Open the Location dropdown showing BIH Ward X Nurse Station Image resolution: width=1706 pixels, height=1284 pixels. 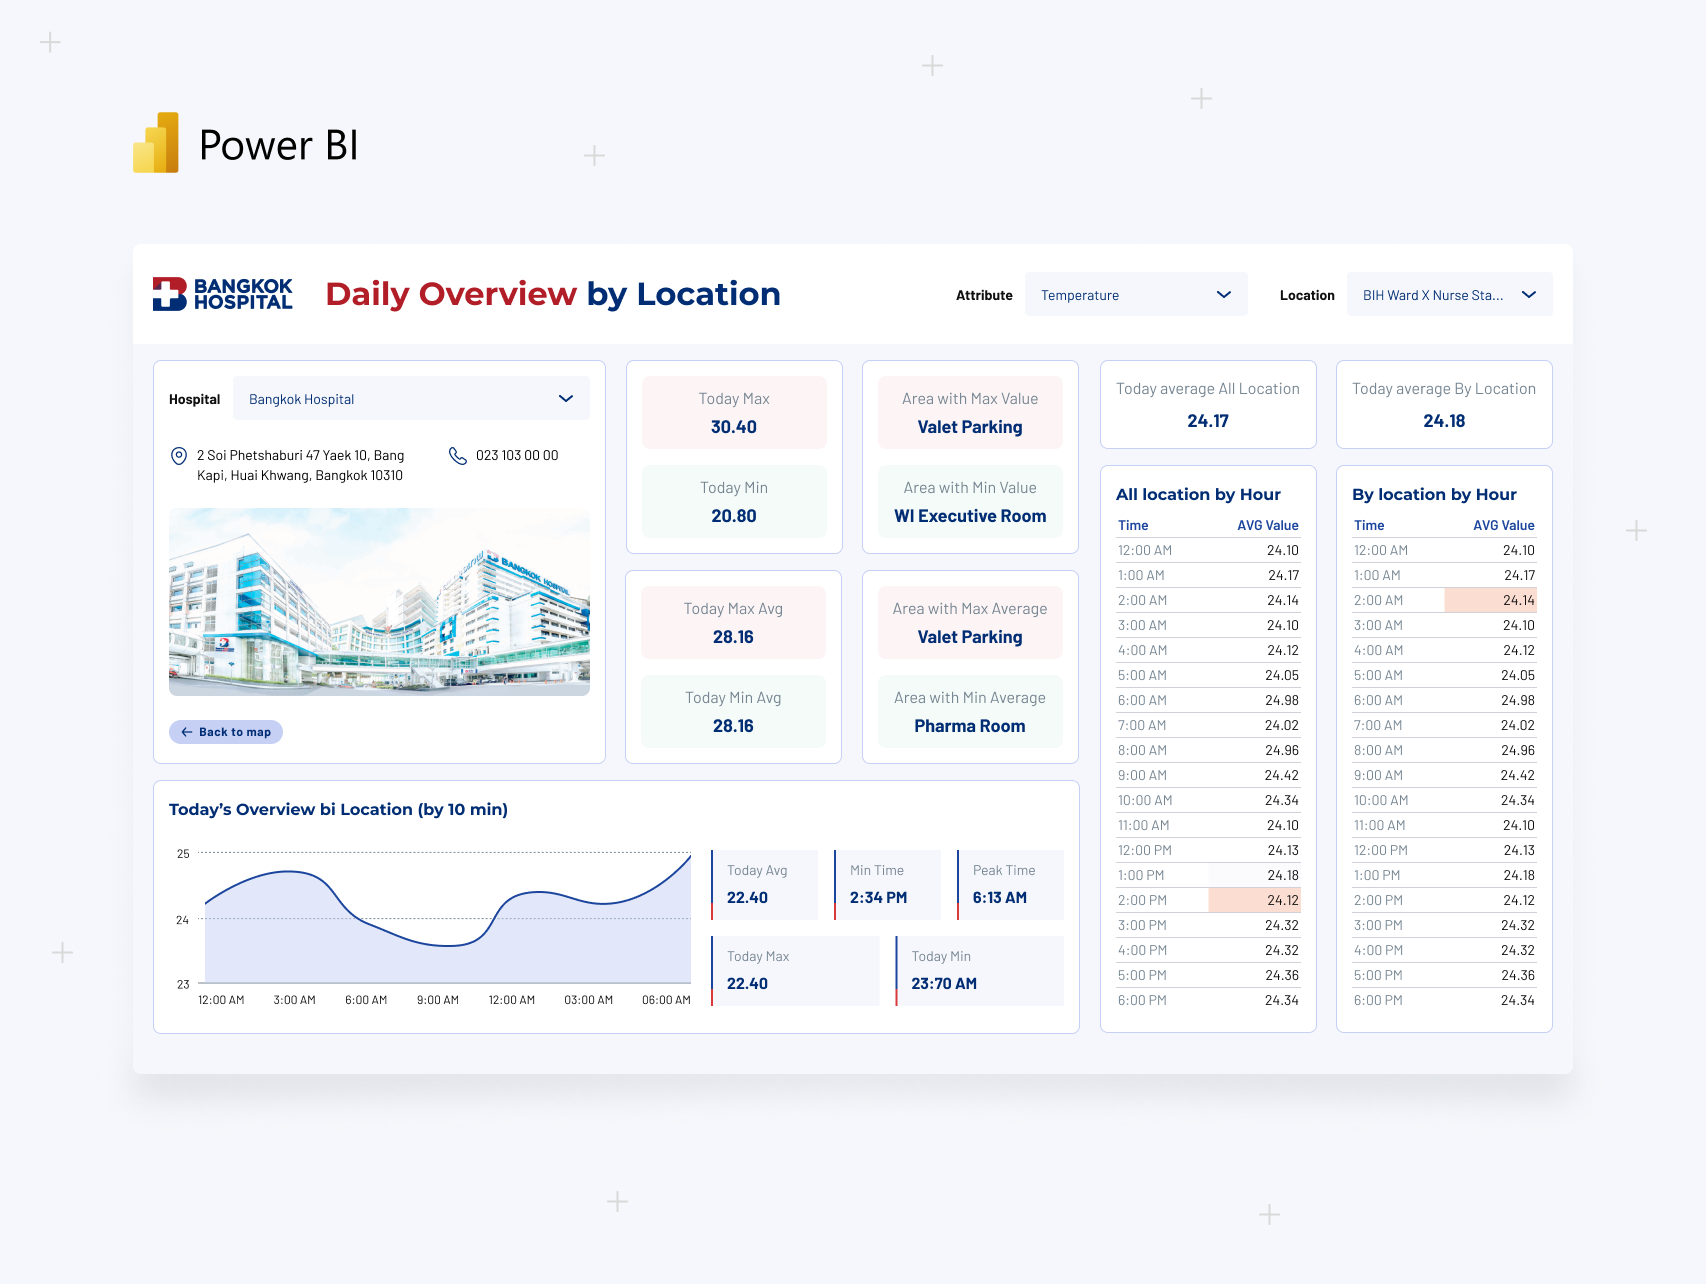point(1448,294)
